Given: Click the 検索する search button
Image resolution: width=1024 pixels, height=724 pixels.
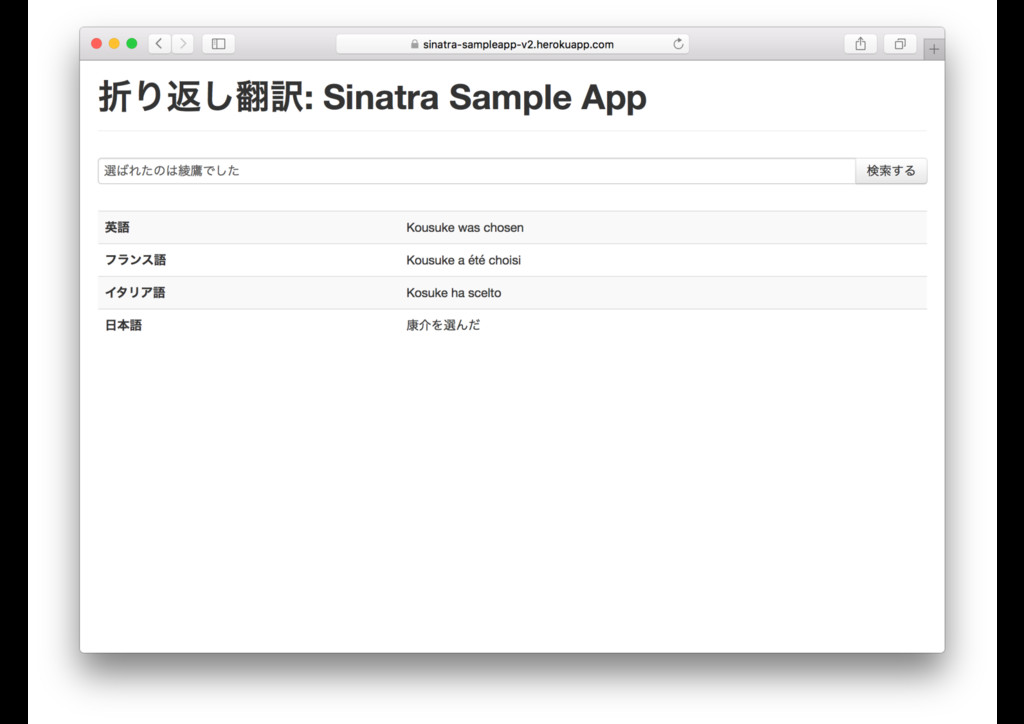Looking at the screenshot, I should coord(891,170).
